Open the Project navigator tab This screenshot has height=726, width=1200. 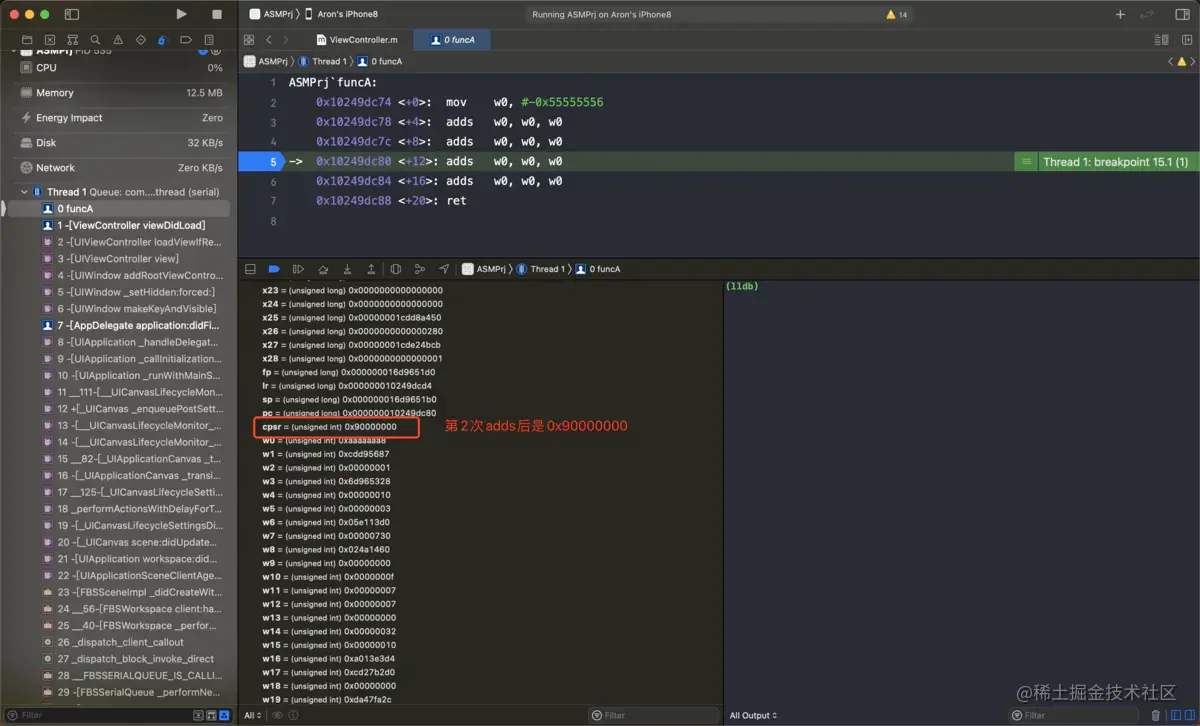(26, 40)
